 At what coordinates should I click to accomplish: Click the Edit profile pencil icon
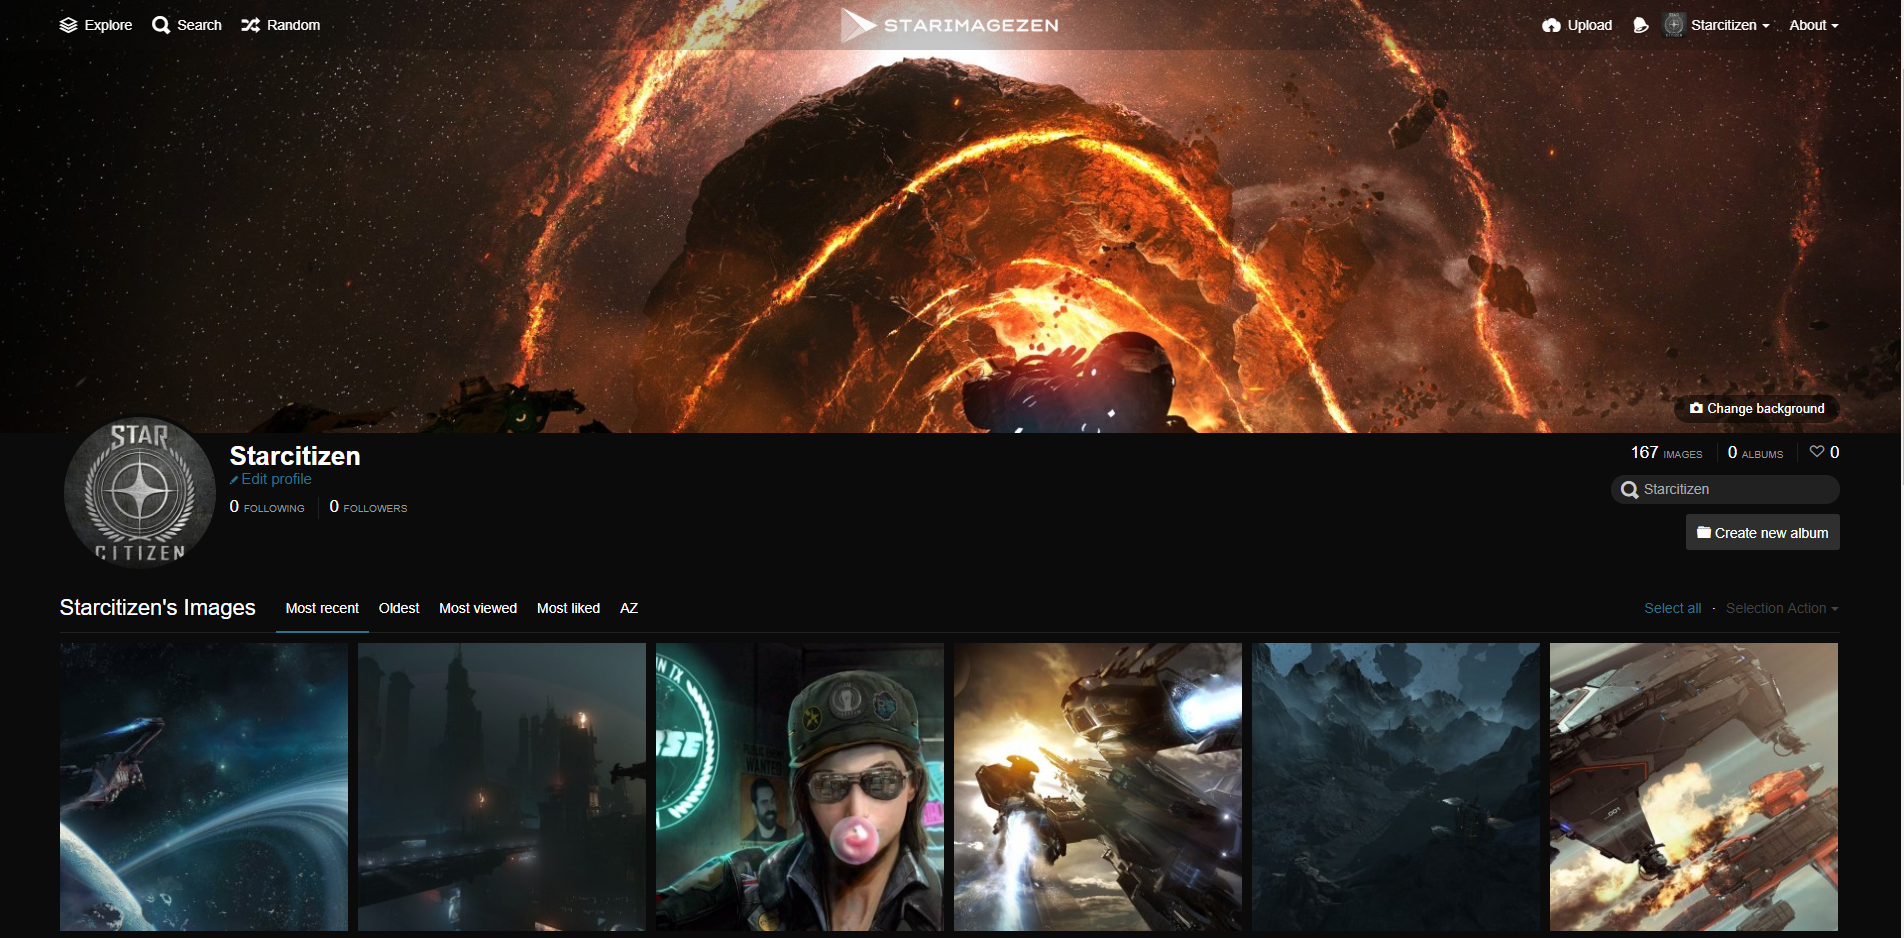pos(234,480)
